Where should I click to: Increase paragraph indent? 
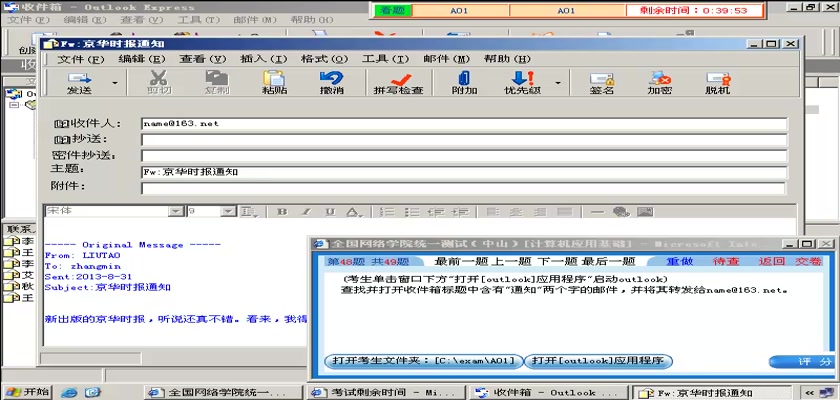pos(460,212)
